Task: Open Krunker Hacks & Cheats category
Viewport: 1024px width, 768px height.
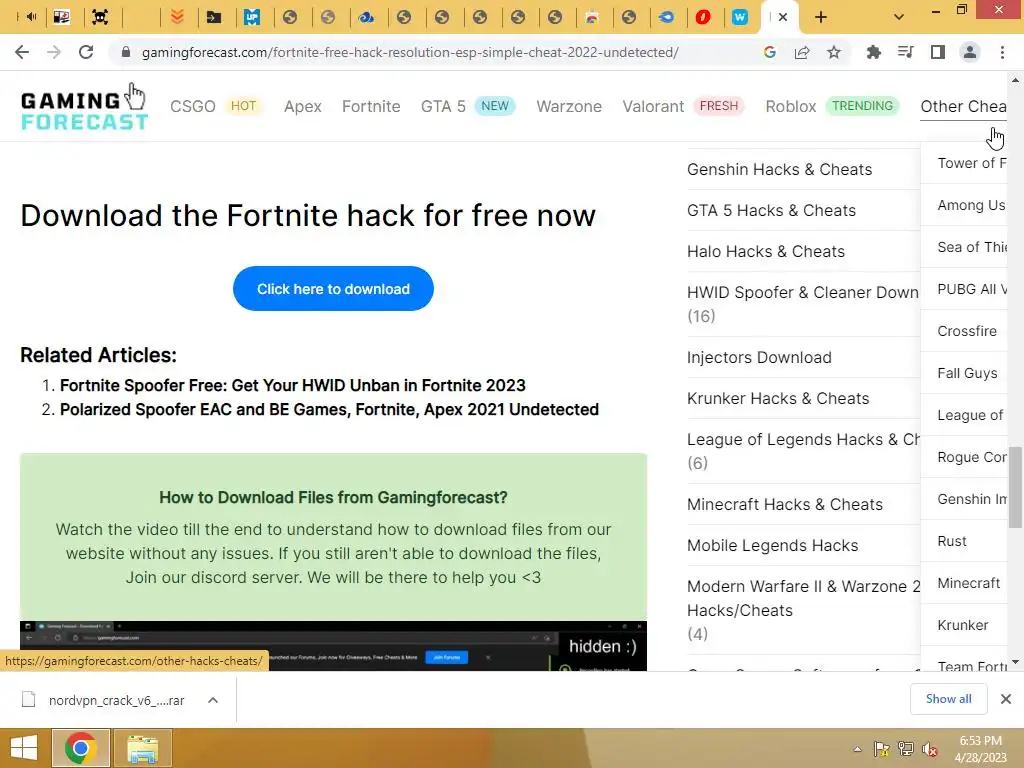Action: 778,398
